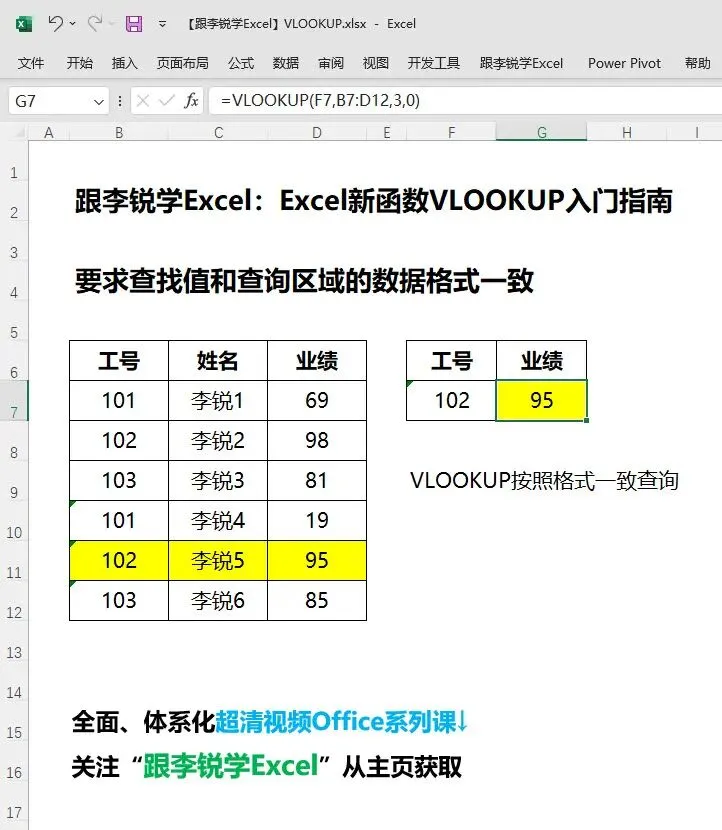Screen dimensions: 722x830
Task: Select column B header
Action: point(119,132)
